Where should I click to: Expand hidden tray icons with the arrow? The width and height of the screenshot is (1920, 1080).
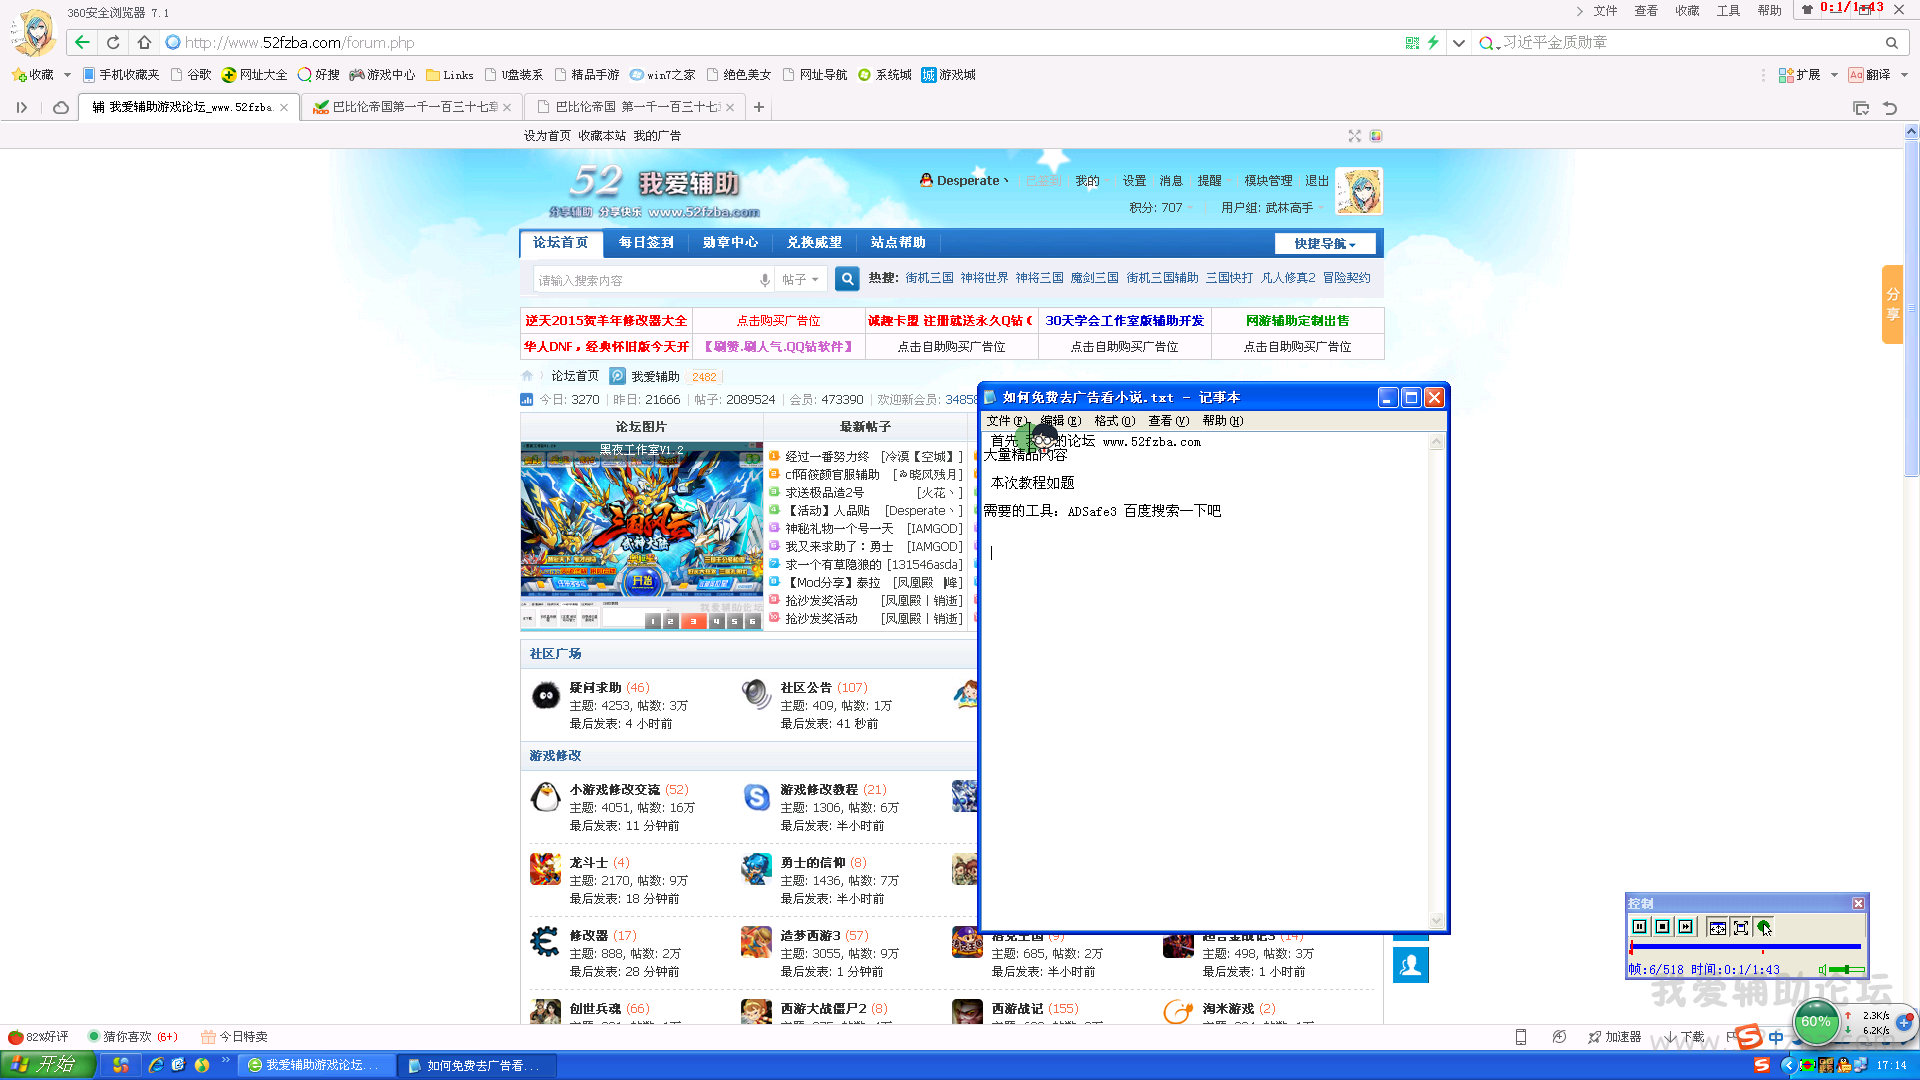(x=1788, y=1066)
